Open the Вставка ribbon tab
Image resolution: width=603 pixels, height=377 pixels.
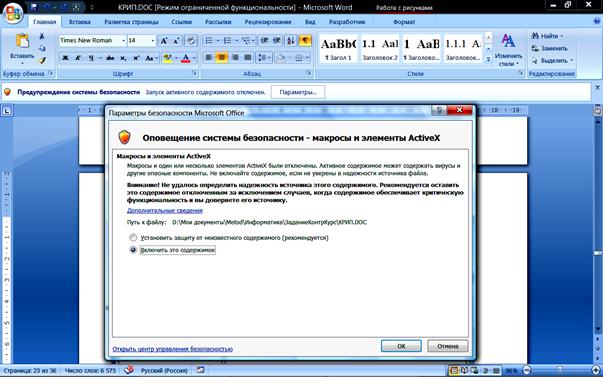tap(80, 22)
